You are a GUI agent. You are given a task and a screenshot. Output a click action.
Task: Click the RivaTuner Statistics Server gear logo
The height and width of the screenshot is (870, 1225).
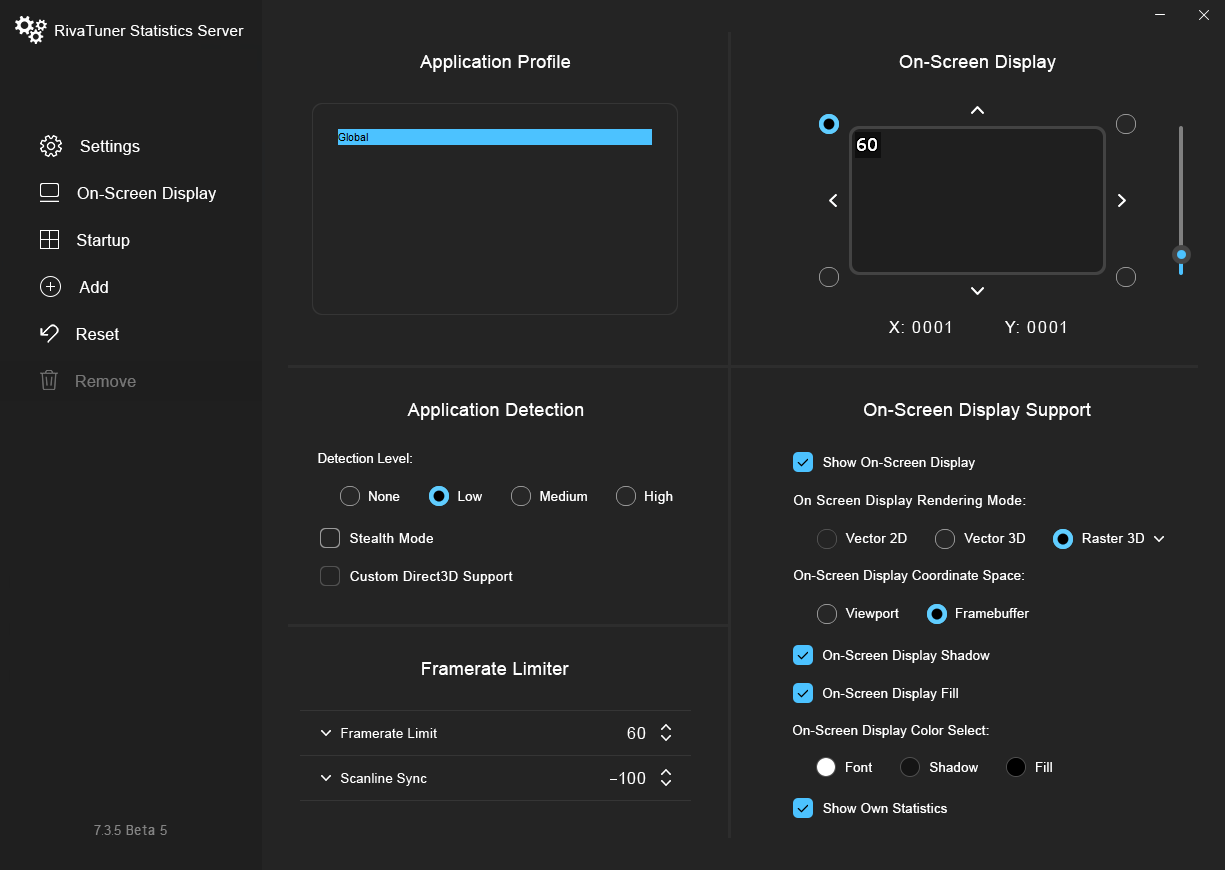[x=30, y=30]
